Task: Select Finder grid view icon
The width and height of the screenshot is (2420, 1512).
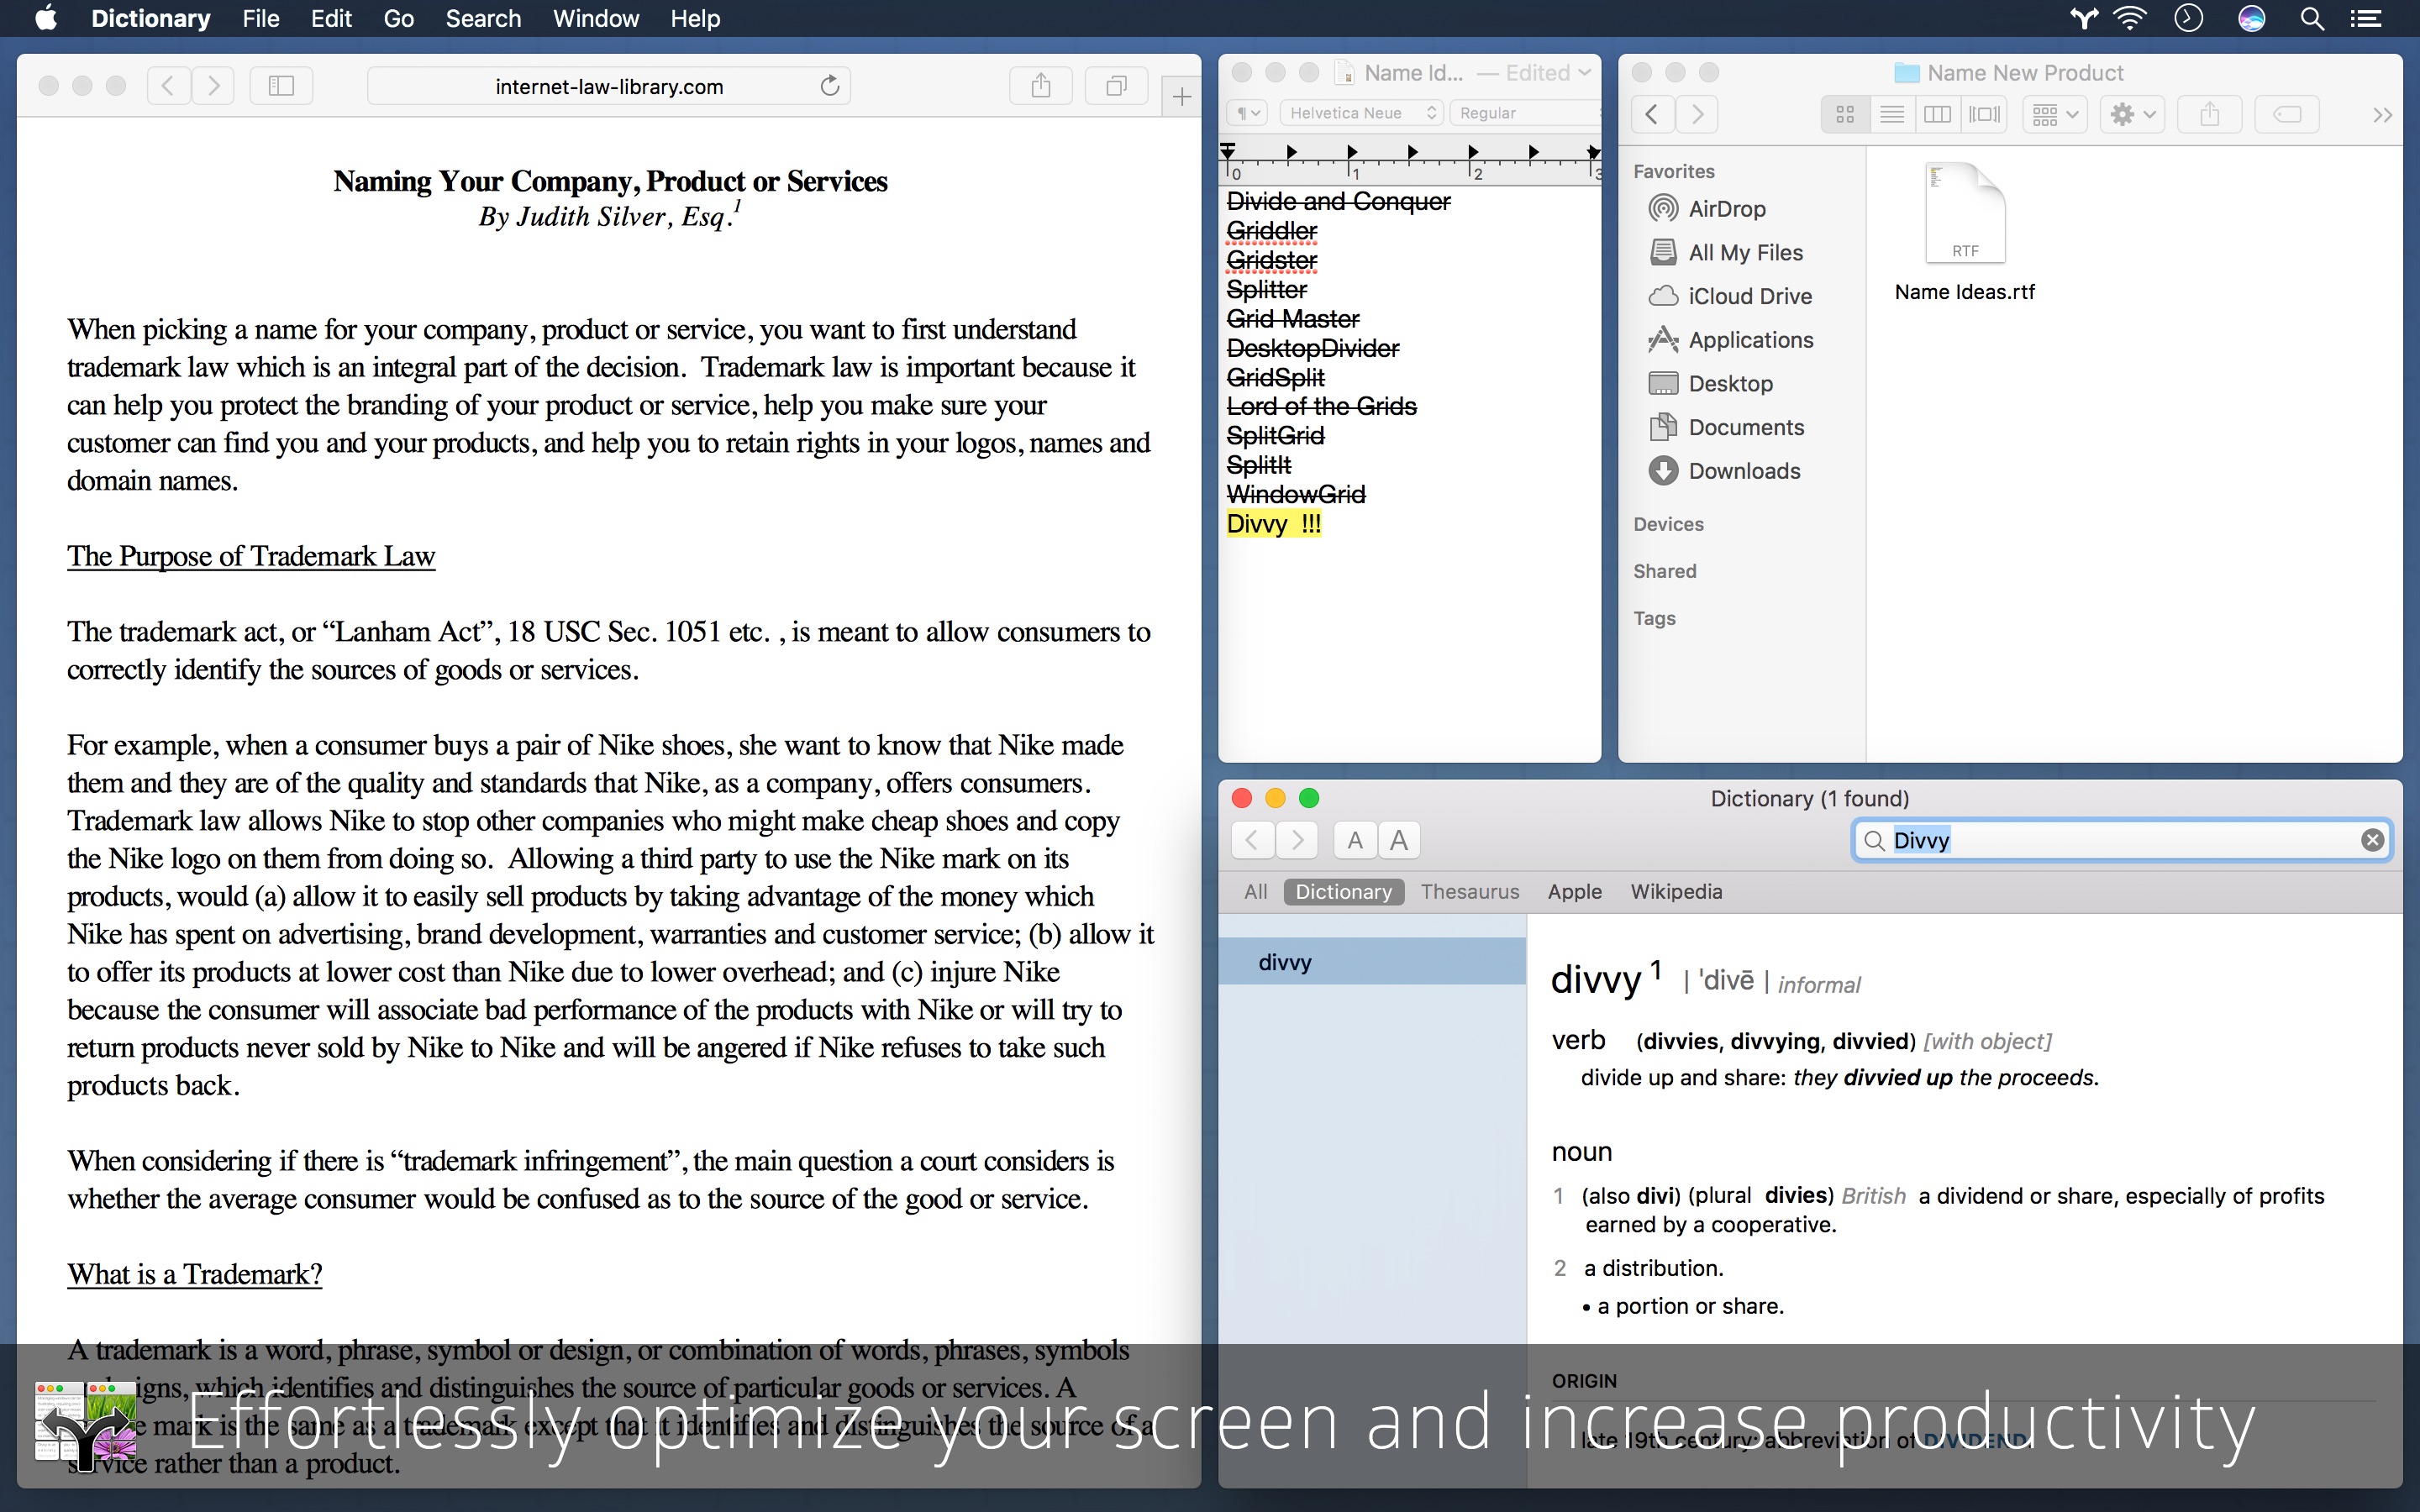Action: coord(1847,112)
